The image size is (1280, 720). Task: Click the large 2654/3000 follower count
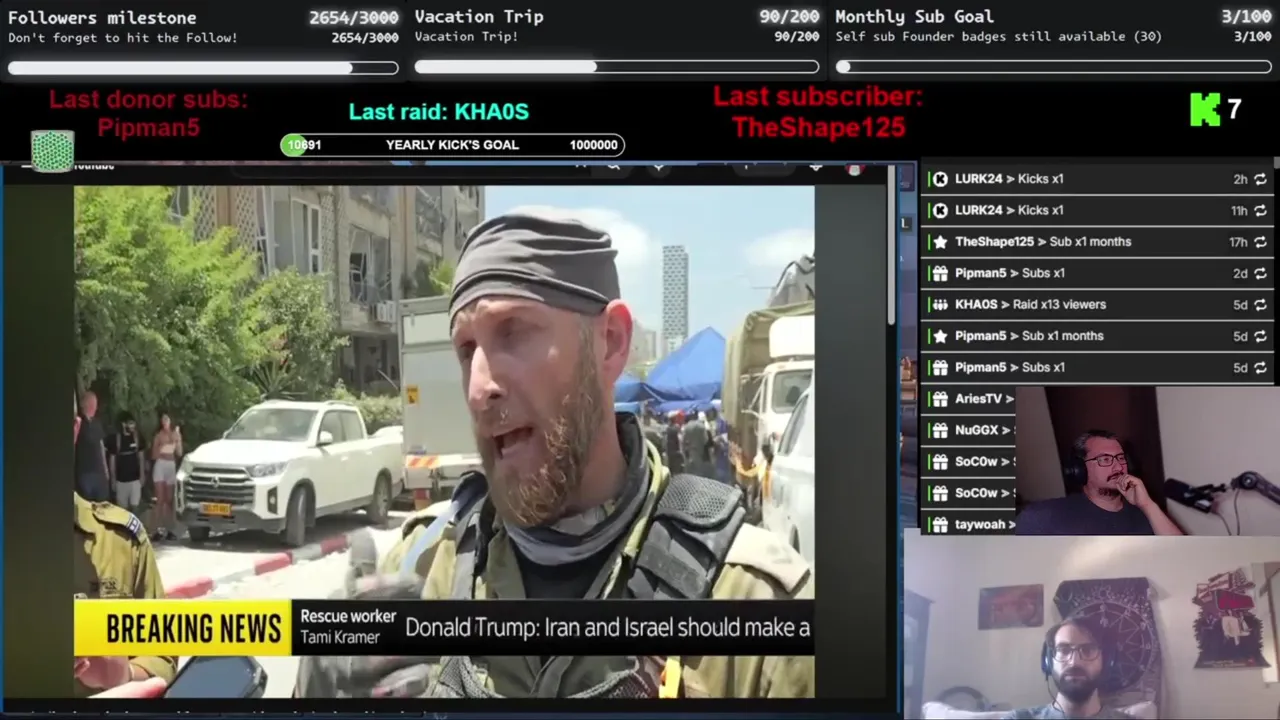pyautogui.click(x=353, y=17)
